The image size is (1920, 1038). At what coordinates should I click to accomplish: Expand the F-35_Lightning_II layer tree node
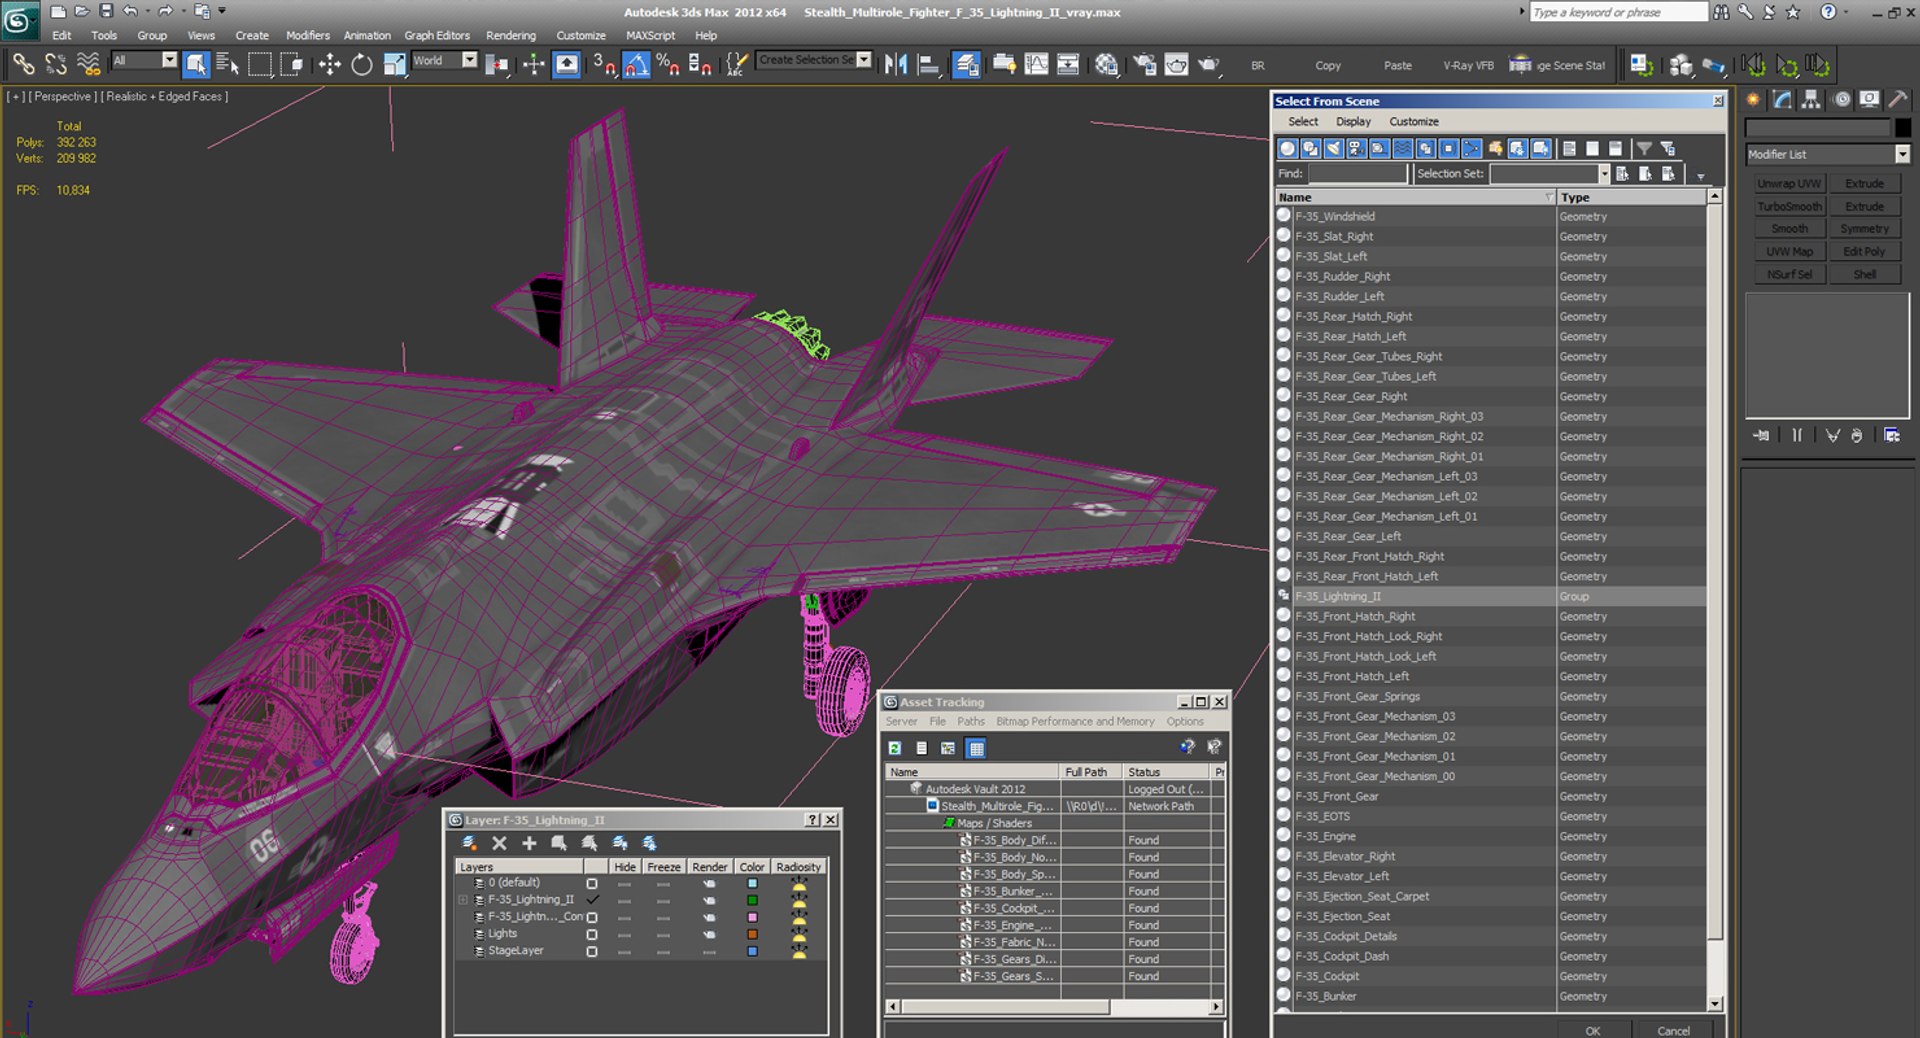(x=463, y=900)
